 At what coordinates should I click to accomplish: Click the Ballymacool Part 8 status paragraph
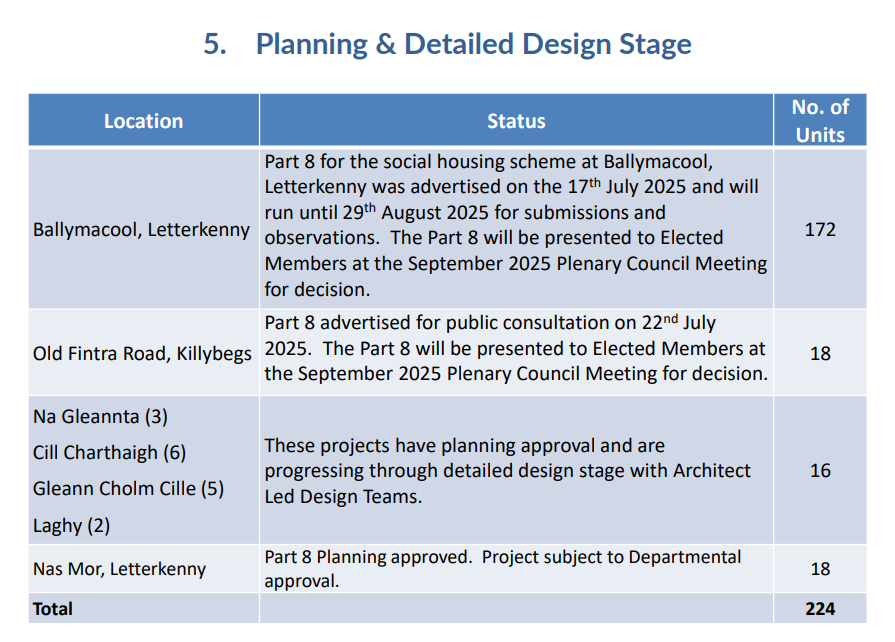515,225
